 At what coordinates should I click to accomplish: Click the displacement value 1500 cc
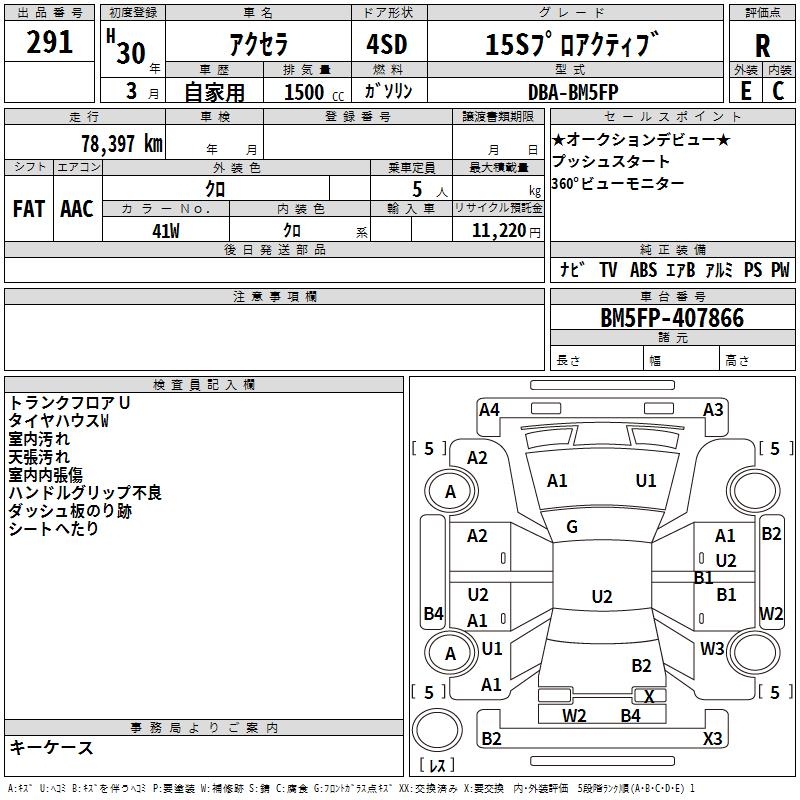[314, 92]
